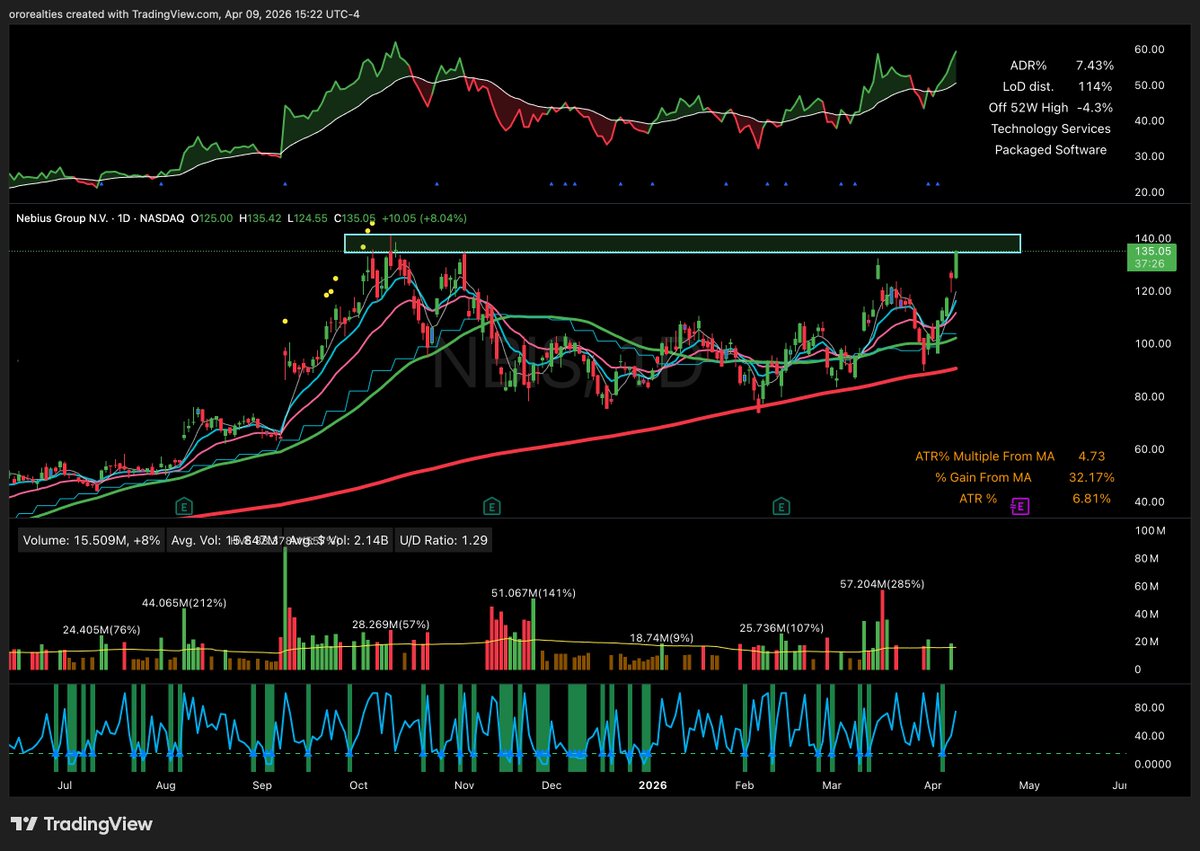Click the Off 52W High -4.3% stat

[1050, 107]
